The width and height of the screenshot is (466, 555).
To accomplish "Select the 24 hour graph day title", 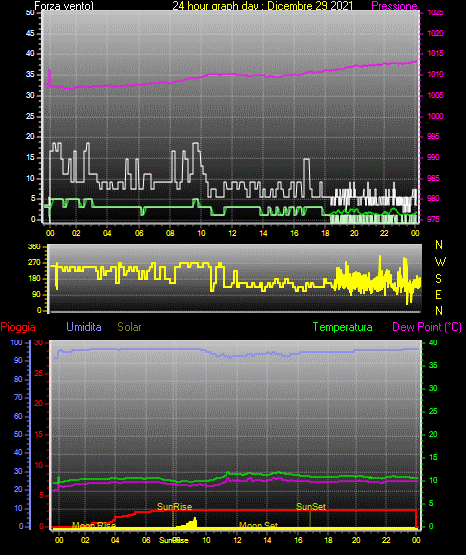I will 263,6.
